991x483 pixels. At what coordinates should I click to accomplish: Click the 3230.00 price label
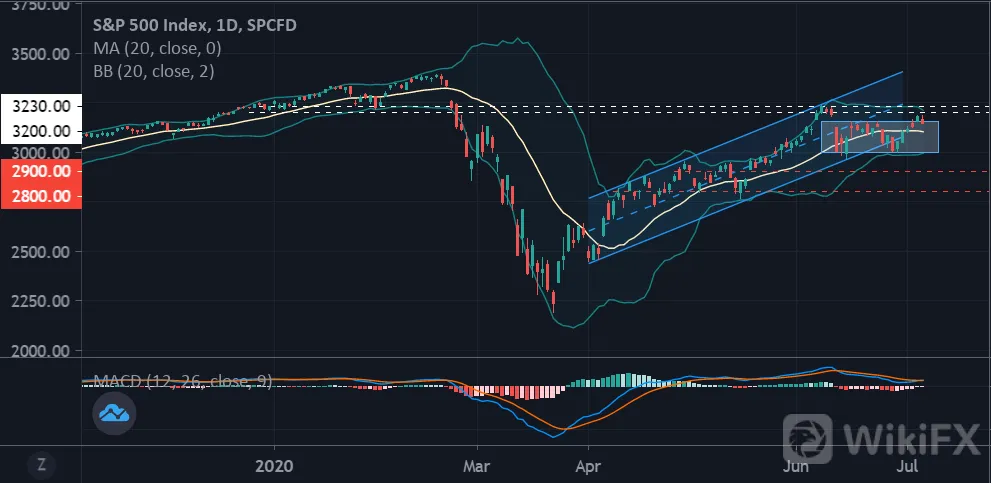click(41, 106)
